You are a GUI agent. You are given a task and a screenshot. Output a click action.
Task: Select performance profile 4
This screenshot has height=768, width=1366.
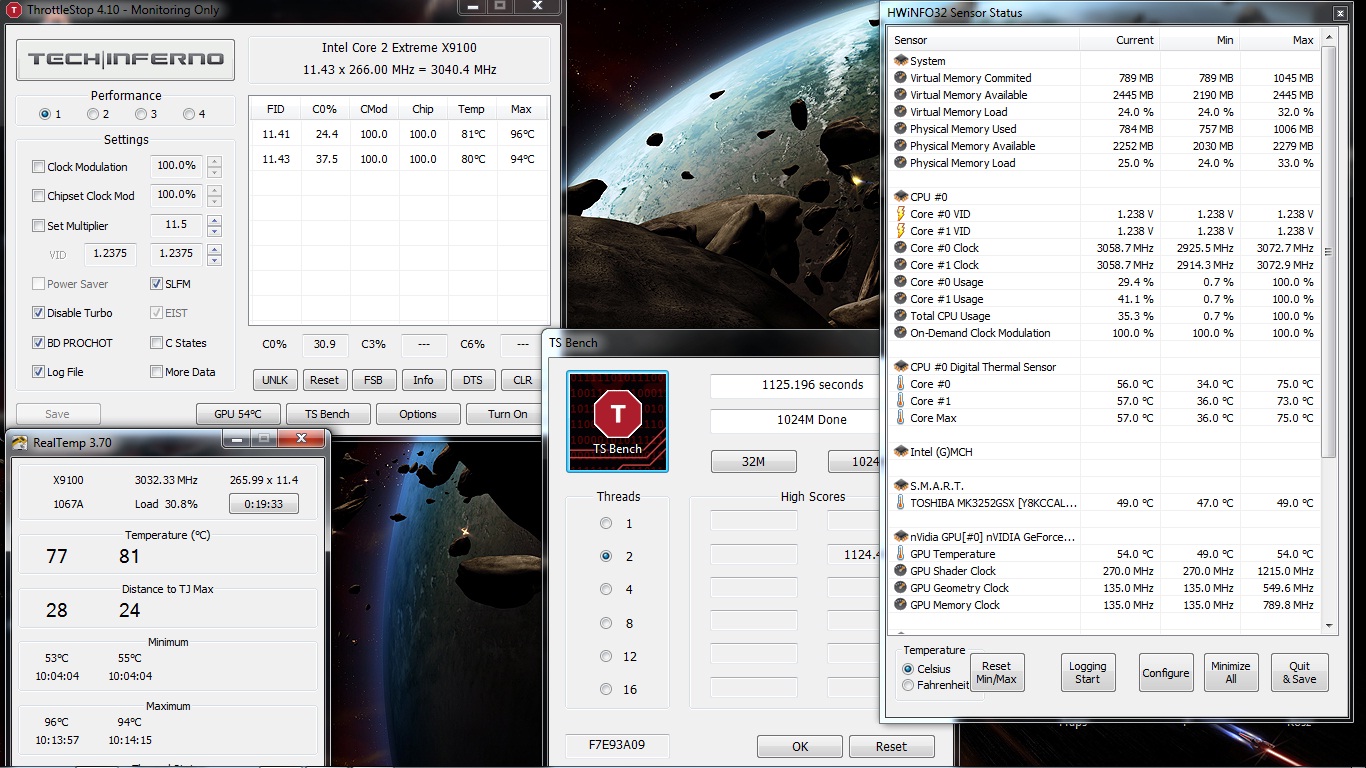coord(189,114)
